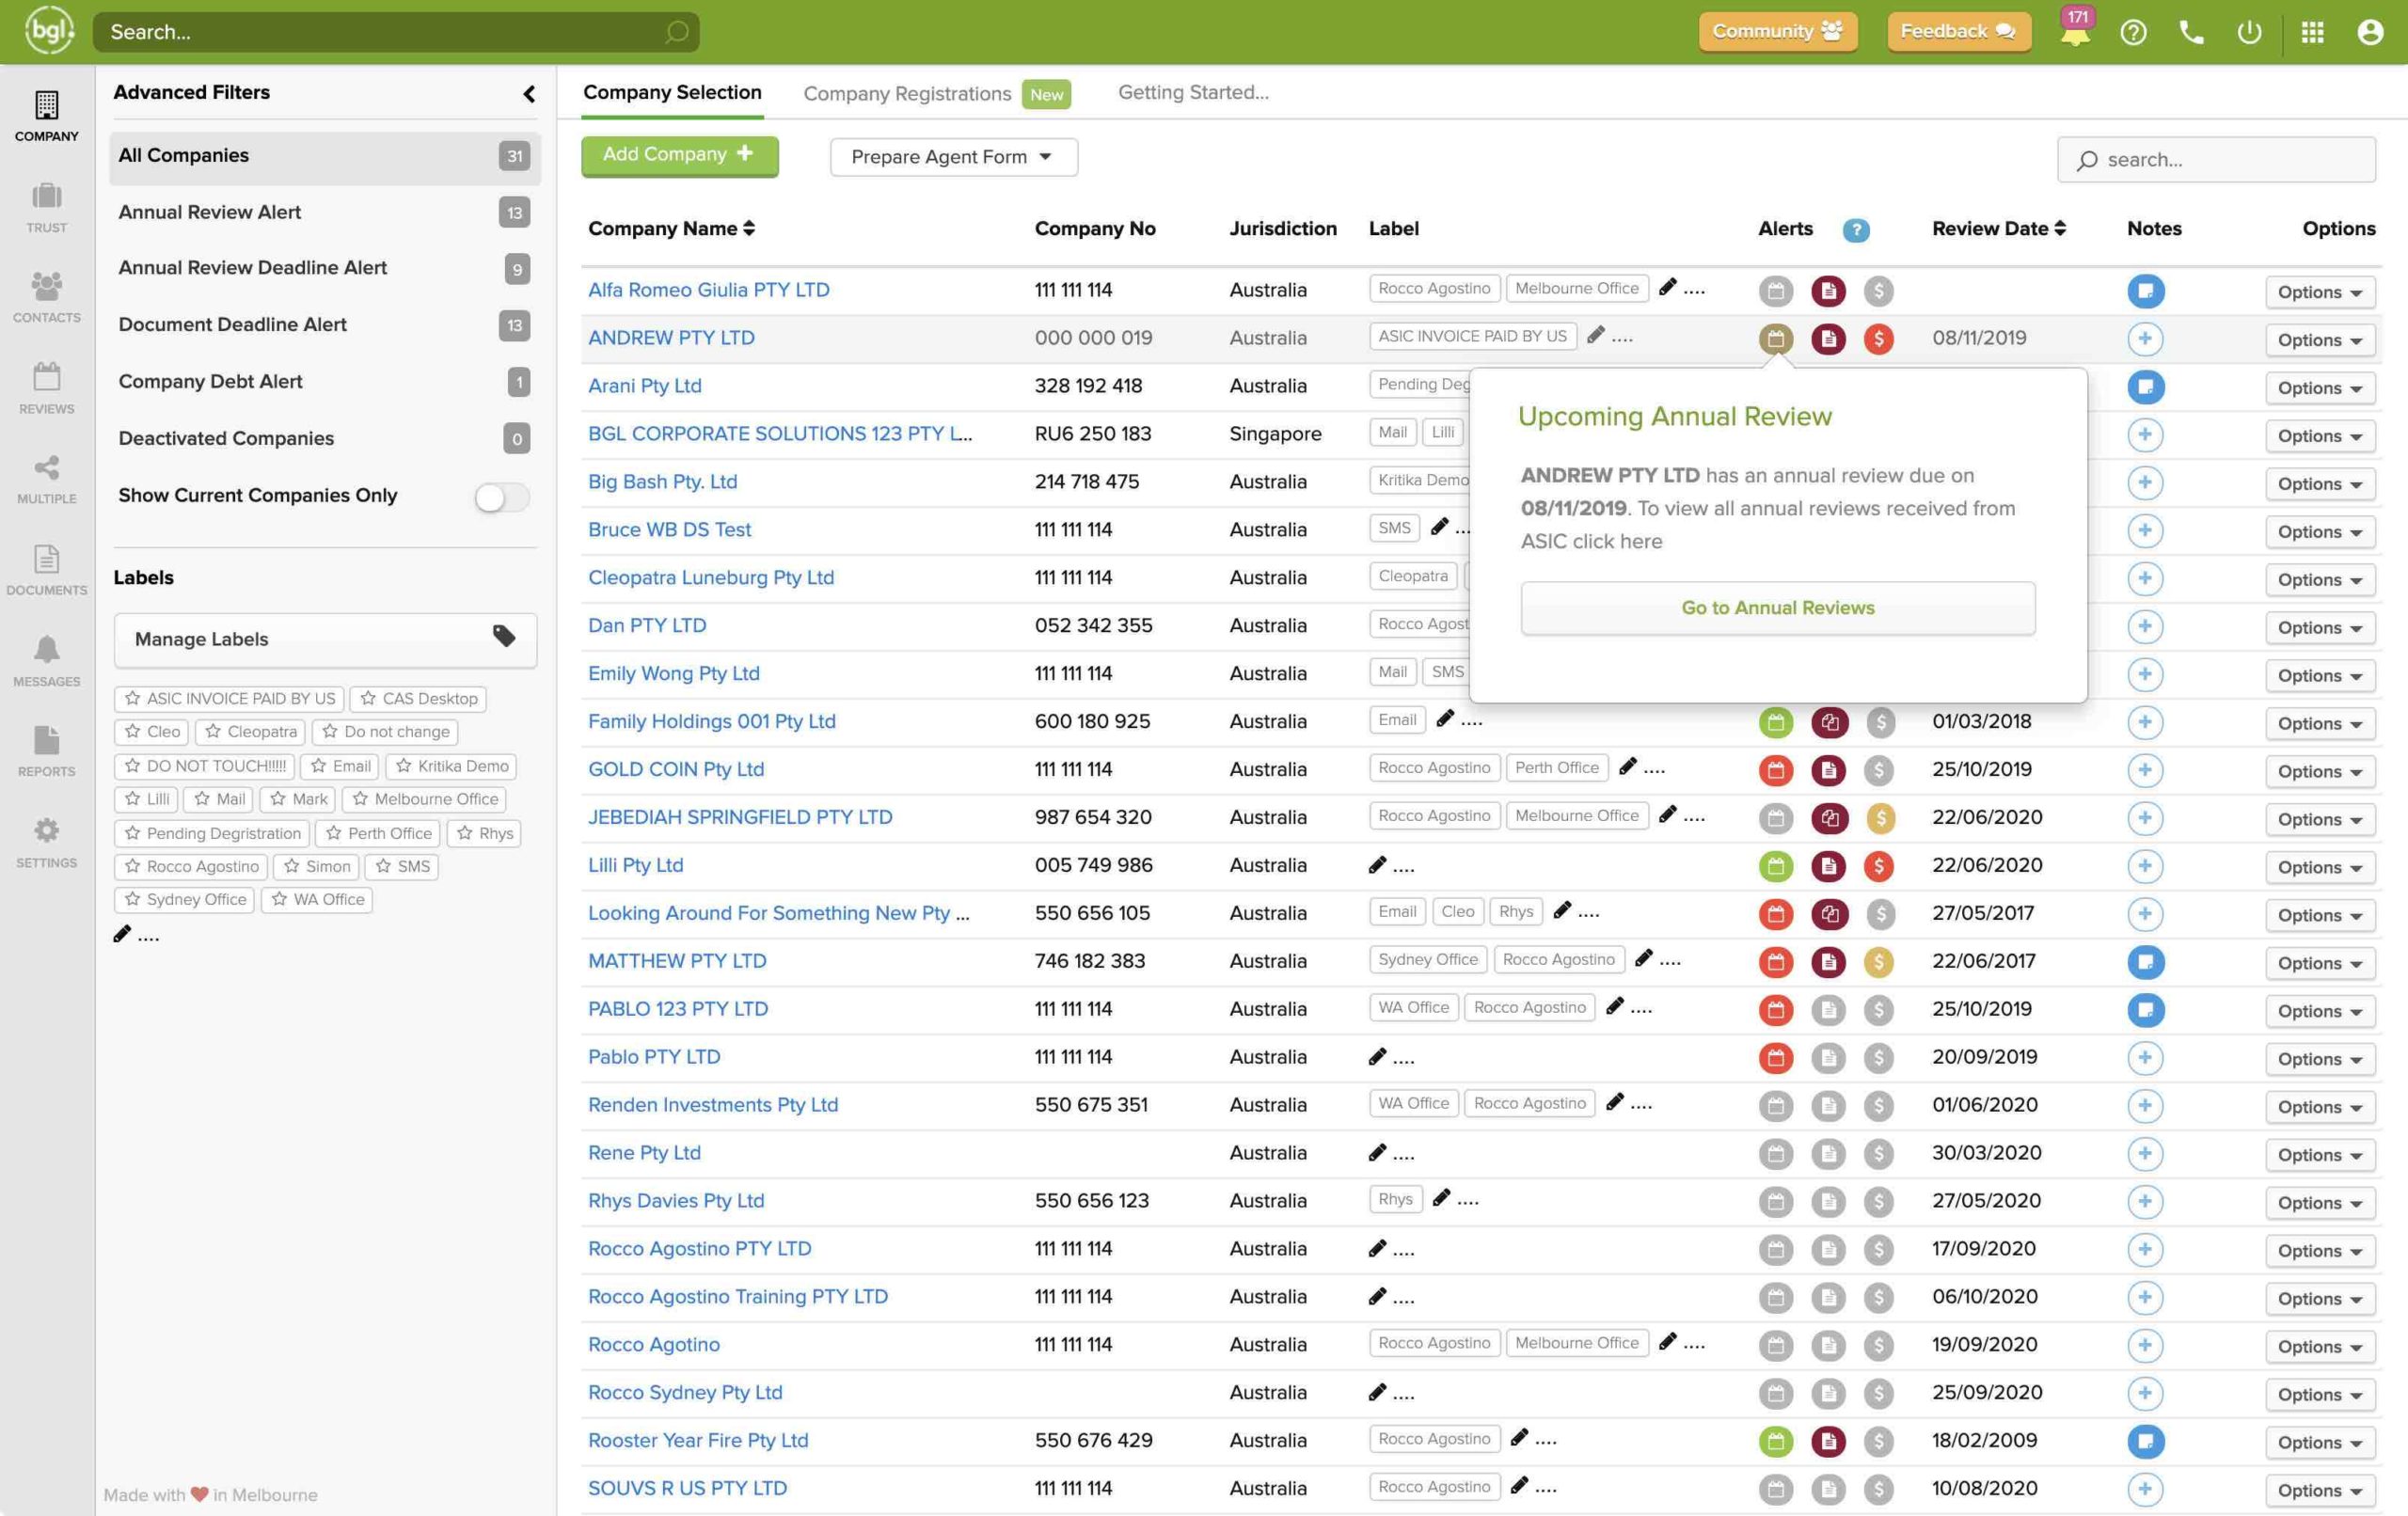This screenshot has width=2408, height=1516.
Task: Select the Annual Review Alert filter
Action: (x=210, y=212)
